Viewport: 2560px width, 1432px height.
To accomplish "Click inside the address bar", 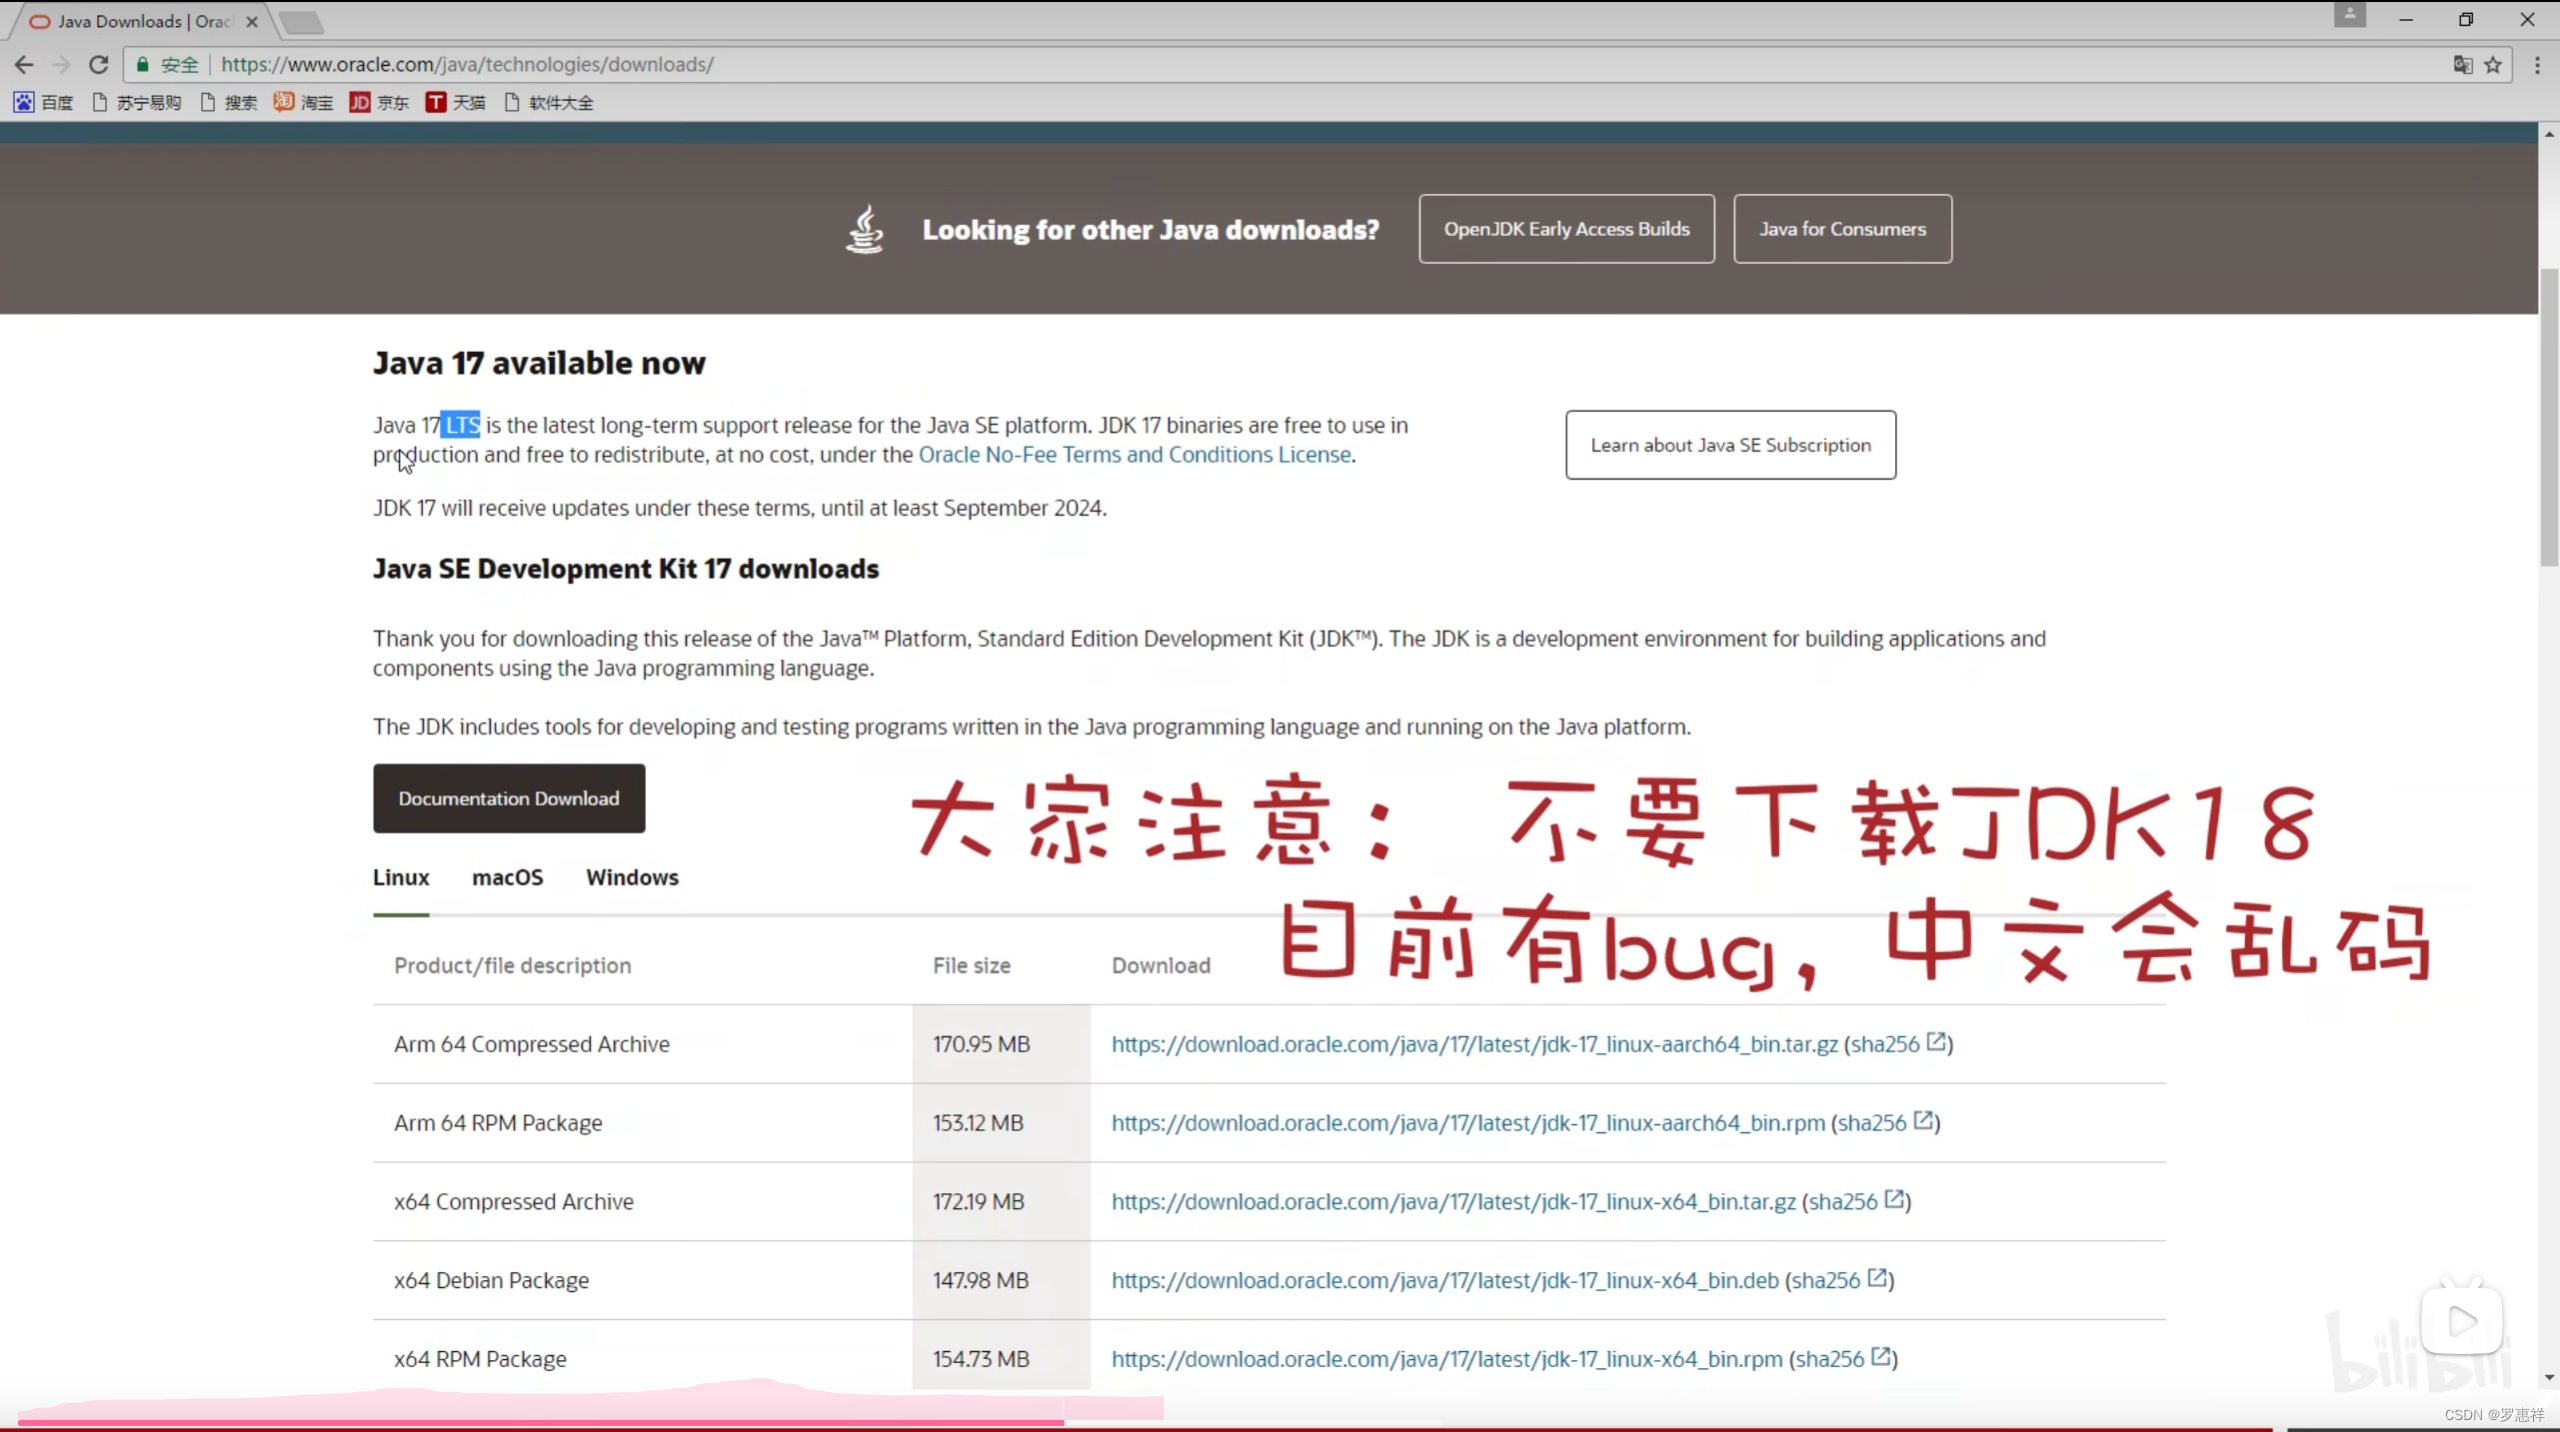I will click(700, 64).
